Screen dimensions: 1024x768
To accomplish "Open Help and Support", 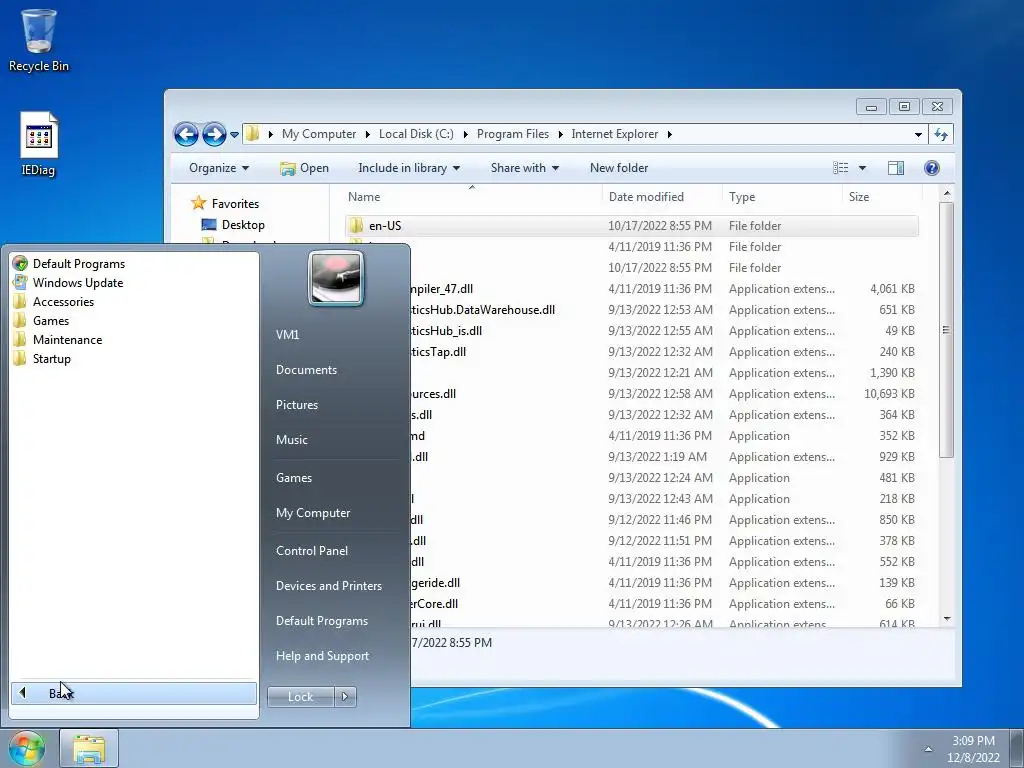I will click(x=322, y=656).
